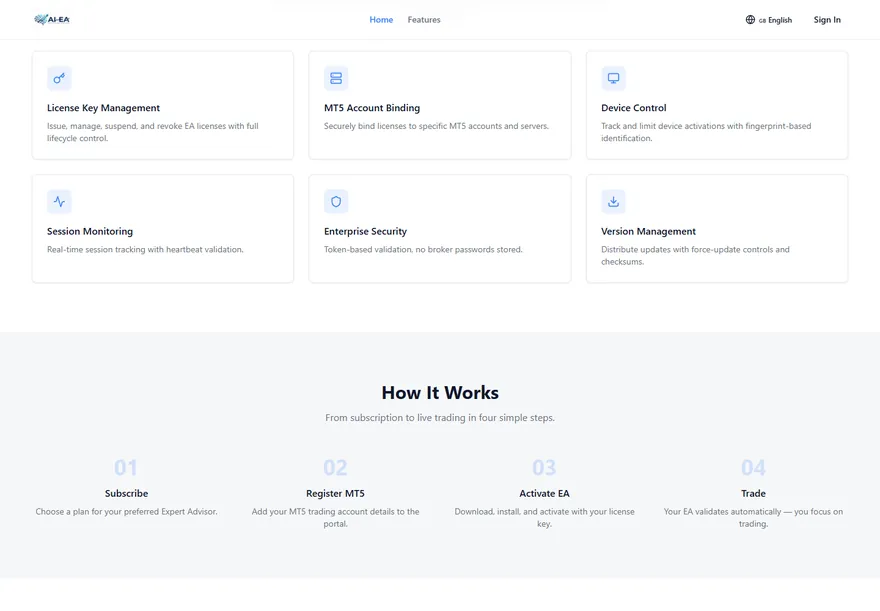Click 'Issue, manage, suspend, and revoke' description
This screenshot has height=611, width=880.
click(x=153, y=132)
